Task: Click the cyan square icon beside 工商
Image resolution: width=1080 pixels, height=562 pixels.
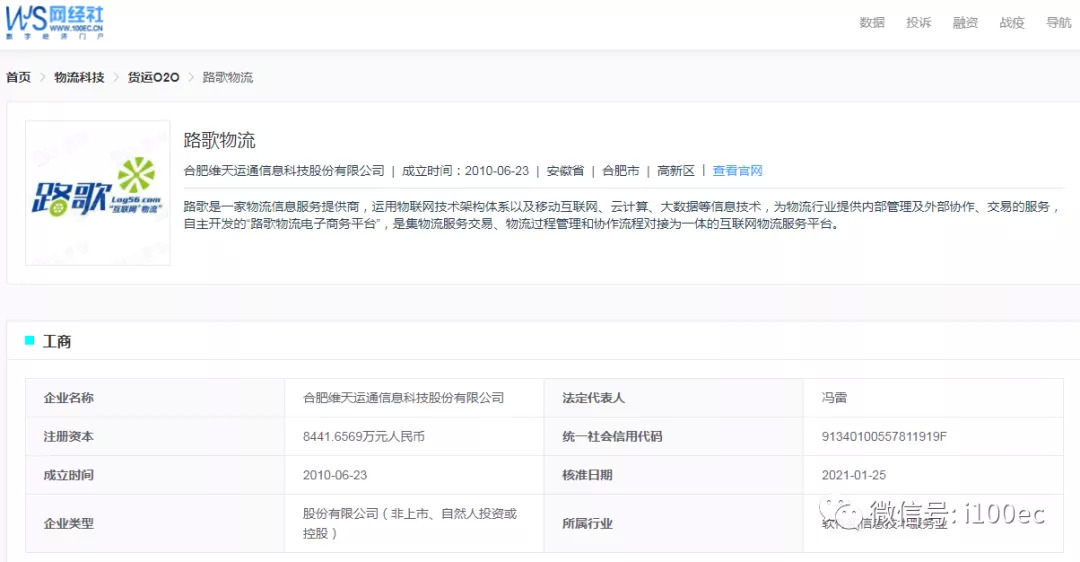Action: pos(29,341)
